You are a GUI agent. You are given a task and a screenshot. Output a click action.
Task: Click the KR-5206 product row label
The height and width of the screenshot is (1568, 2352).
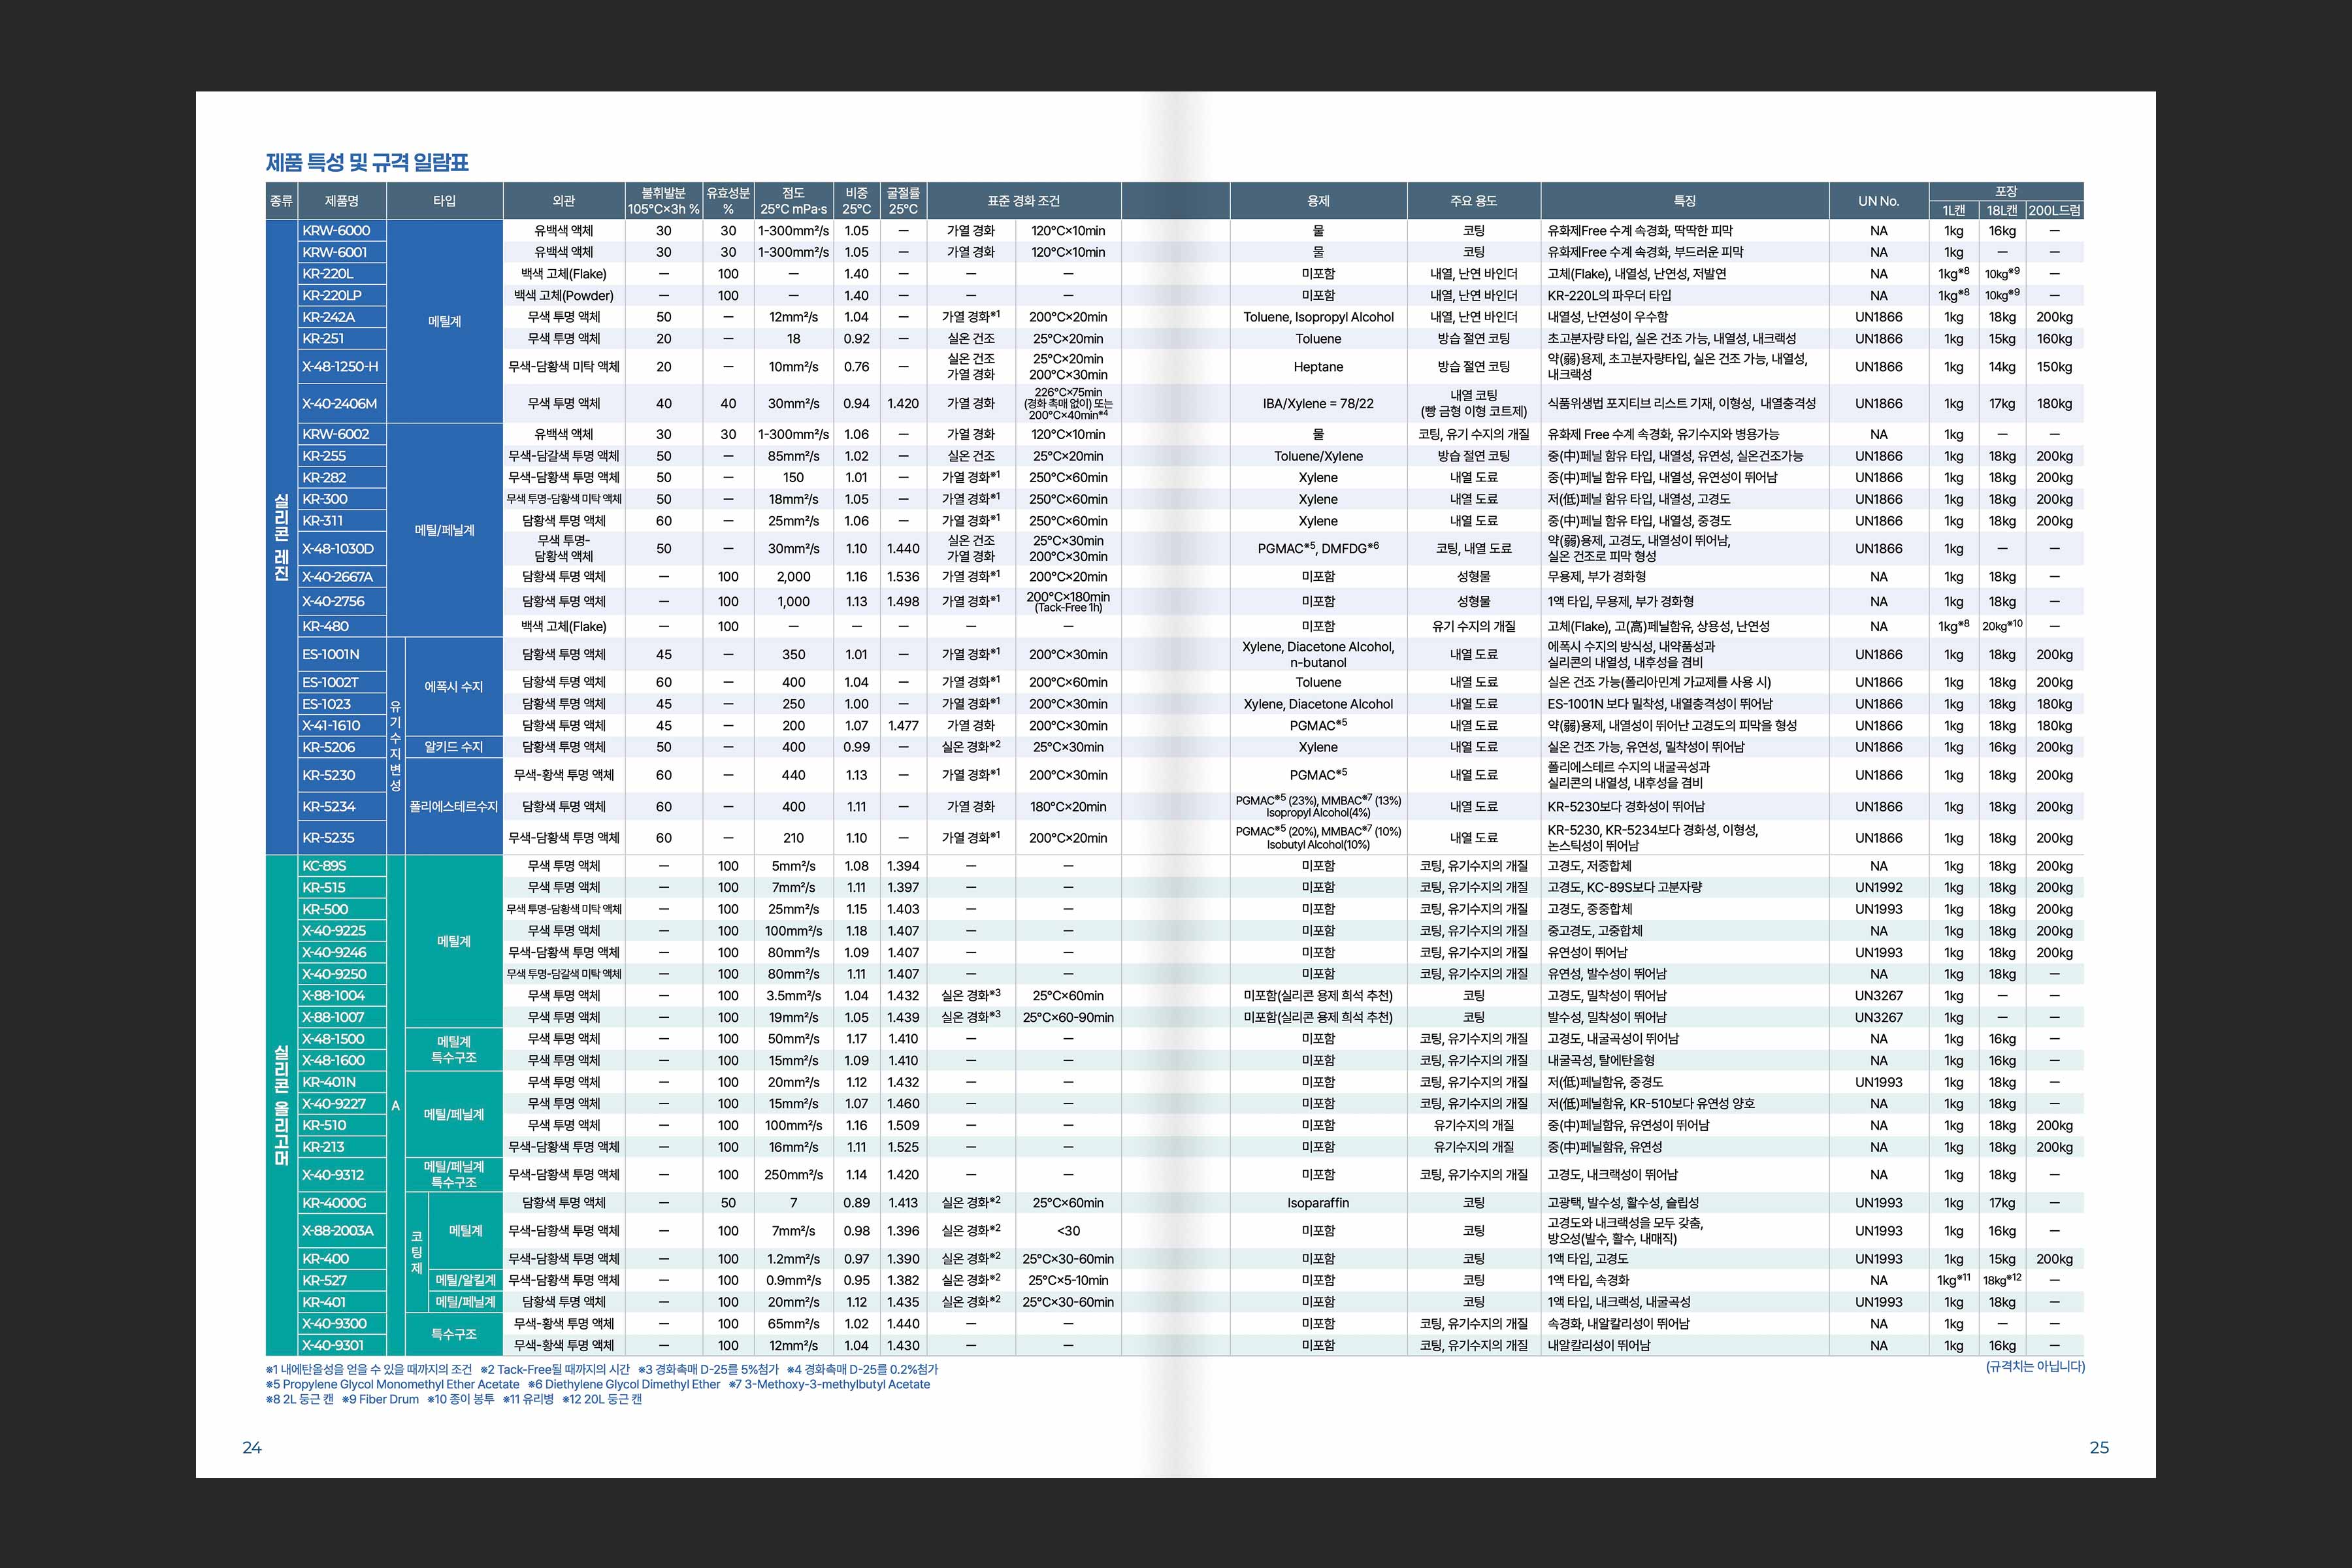pos(329,747)
